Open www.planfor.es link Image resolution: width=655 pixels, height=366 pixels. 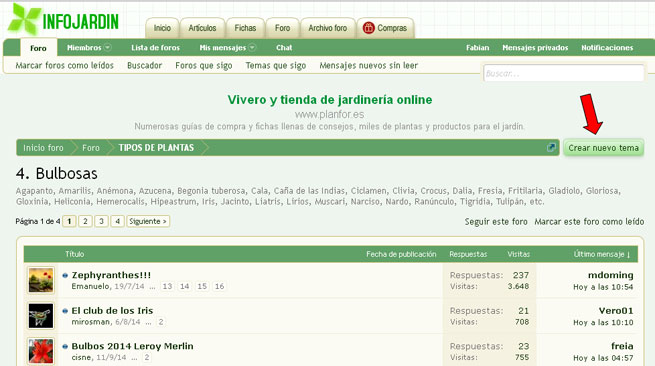[x=330, y=114]
